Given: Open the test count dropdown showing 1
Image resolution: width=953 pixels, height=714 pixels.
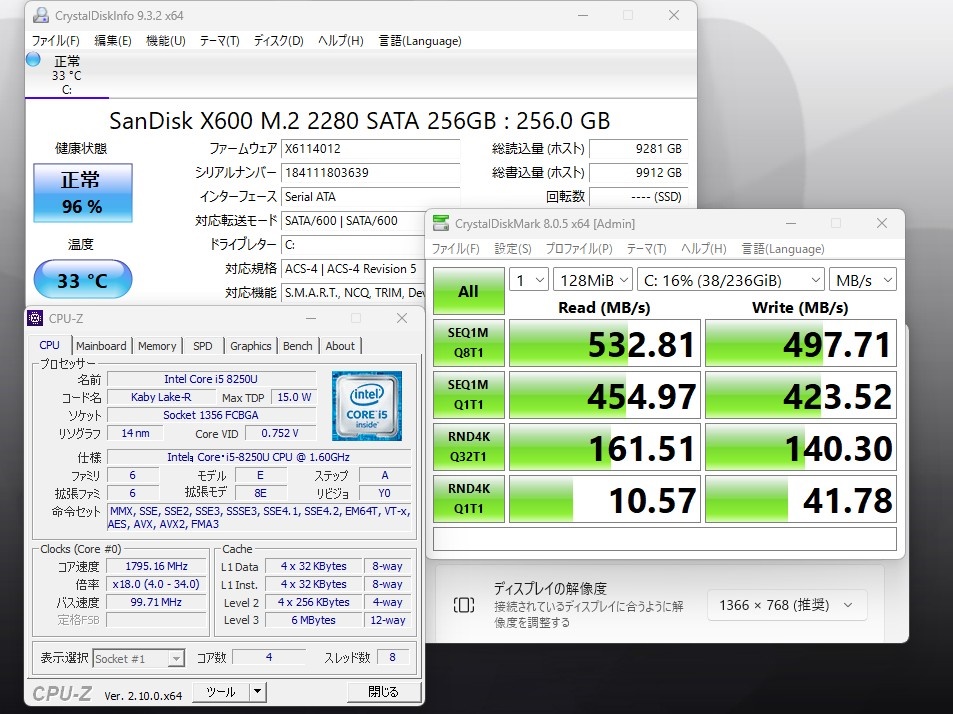Looking at the screenshot, I should 529,280.
